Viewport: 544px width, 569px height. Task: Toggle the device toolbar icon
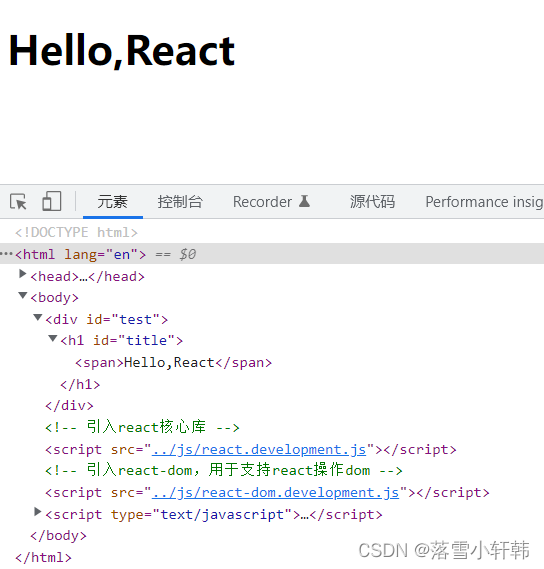[52, 201]
